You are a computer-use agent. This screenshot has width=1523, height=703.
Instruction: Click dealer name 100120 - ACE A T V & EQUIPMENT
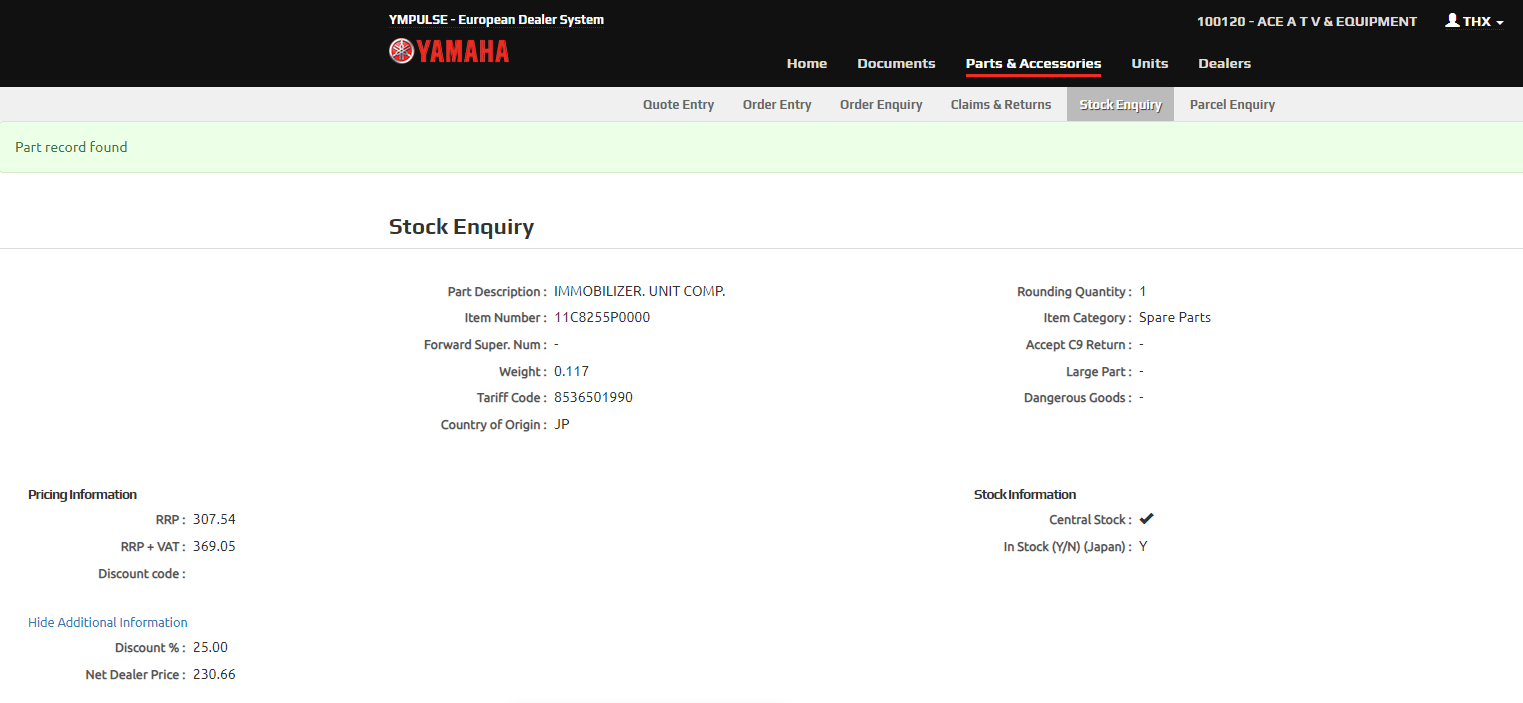pyautogui.click(x=1307, y=21)
